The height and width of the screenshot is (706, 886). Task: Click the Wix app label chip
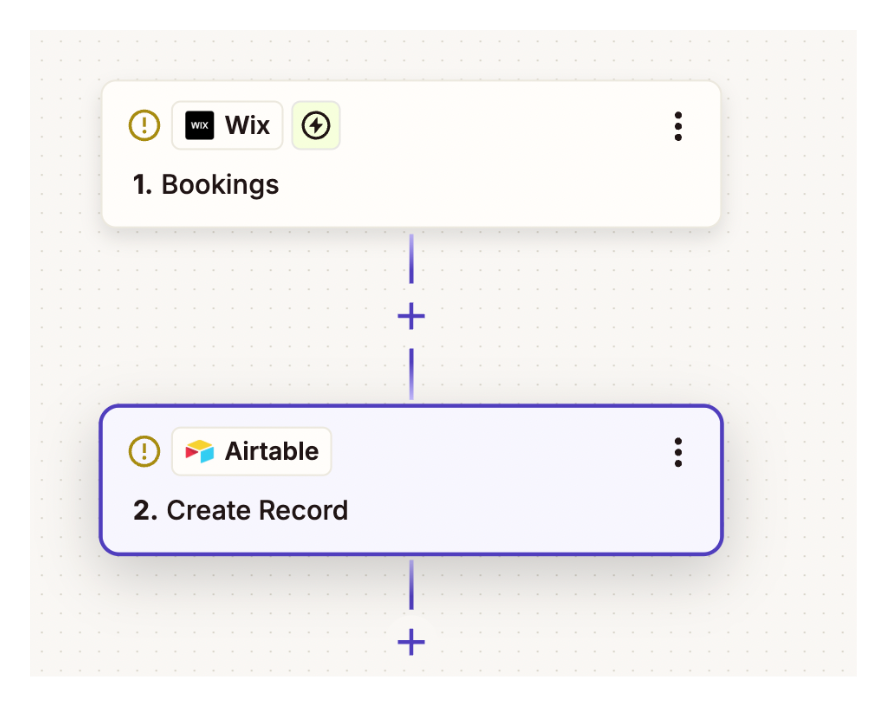pos(227,125)
